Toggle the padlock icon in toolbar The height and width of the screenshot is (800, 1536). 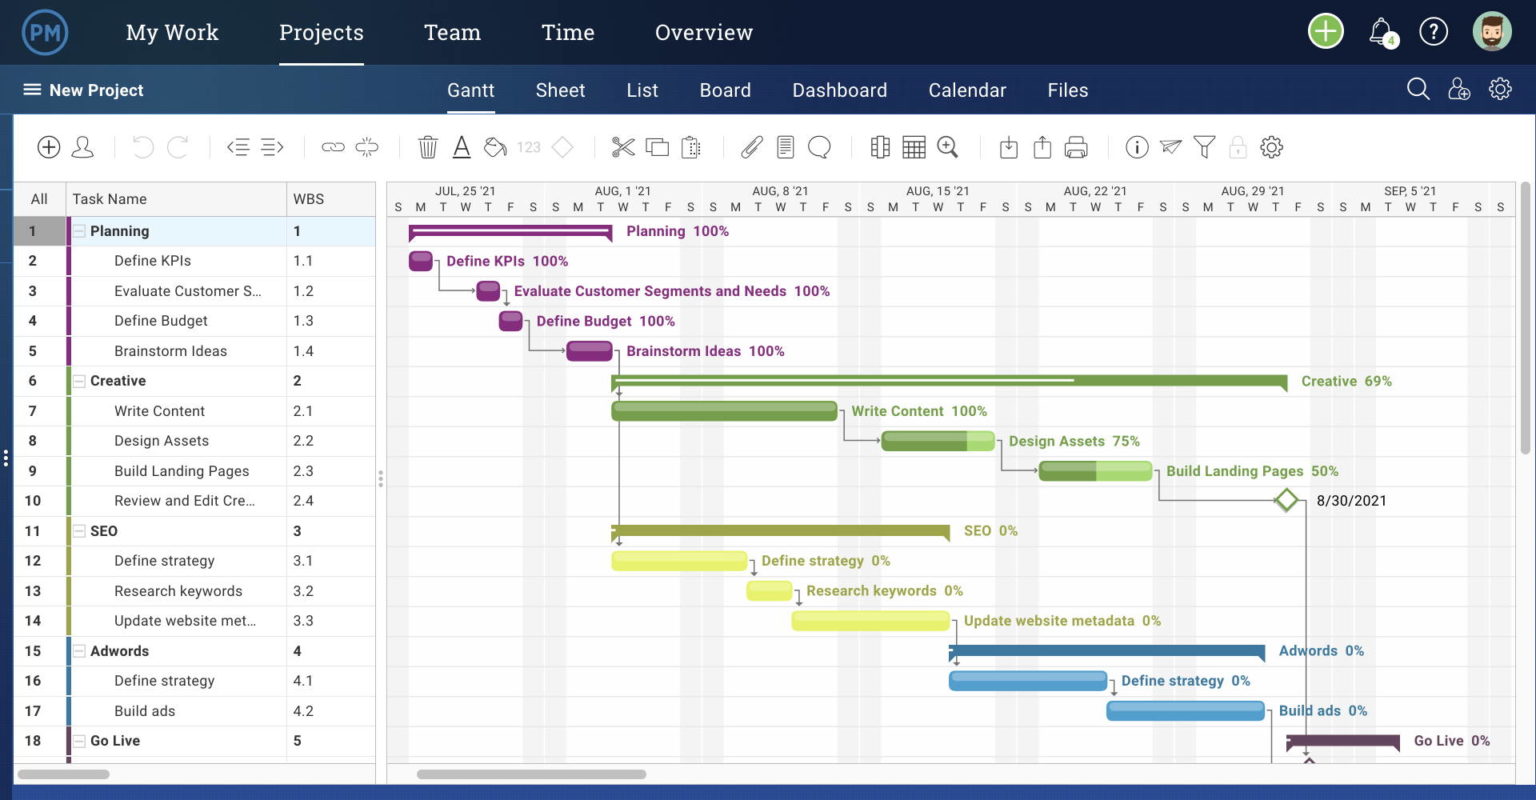point(1238,147)
